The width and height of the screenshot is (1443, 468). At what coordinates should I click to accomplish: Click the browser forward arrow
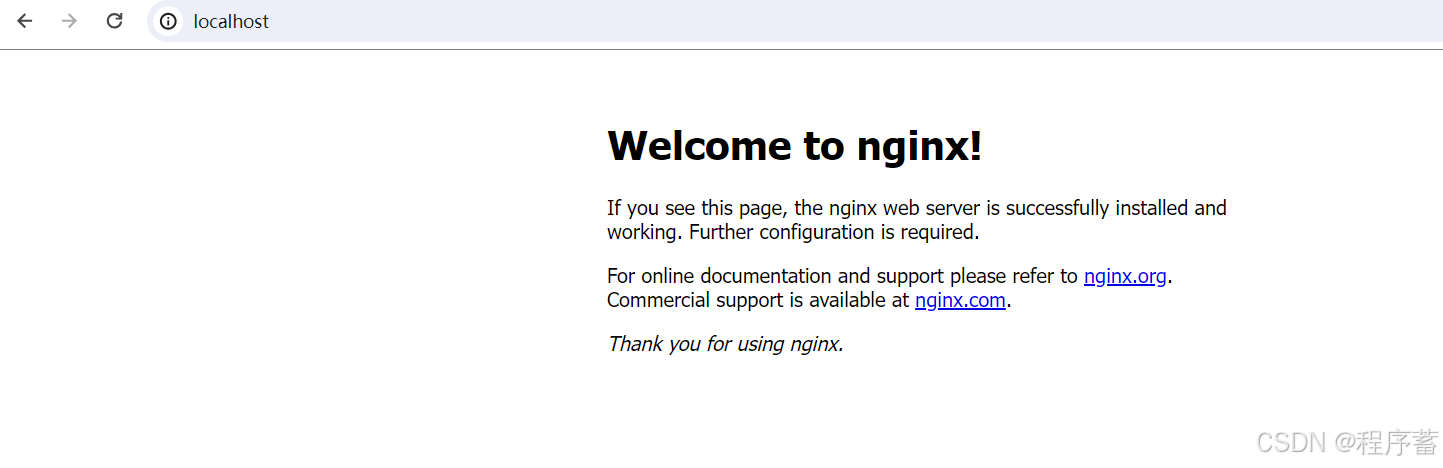click(69, 21)
